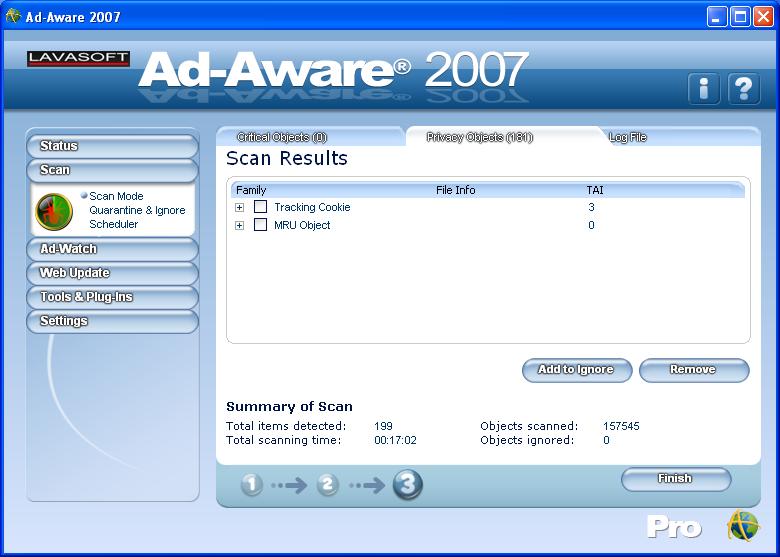Viewport: 780px width, 557px height.
Task: Check the MRU Object checkbox
Action: coord(260,224)
